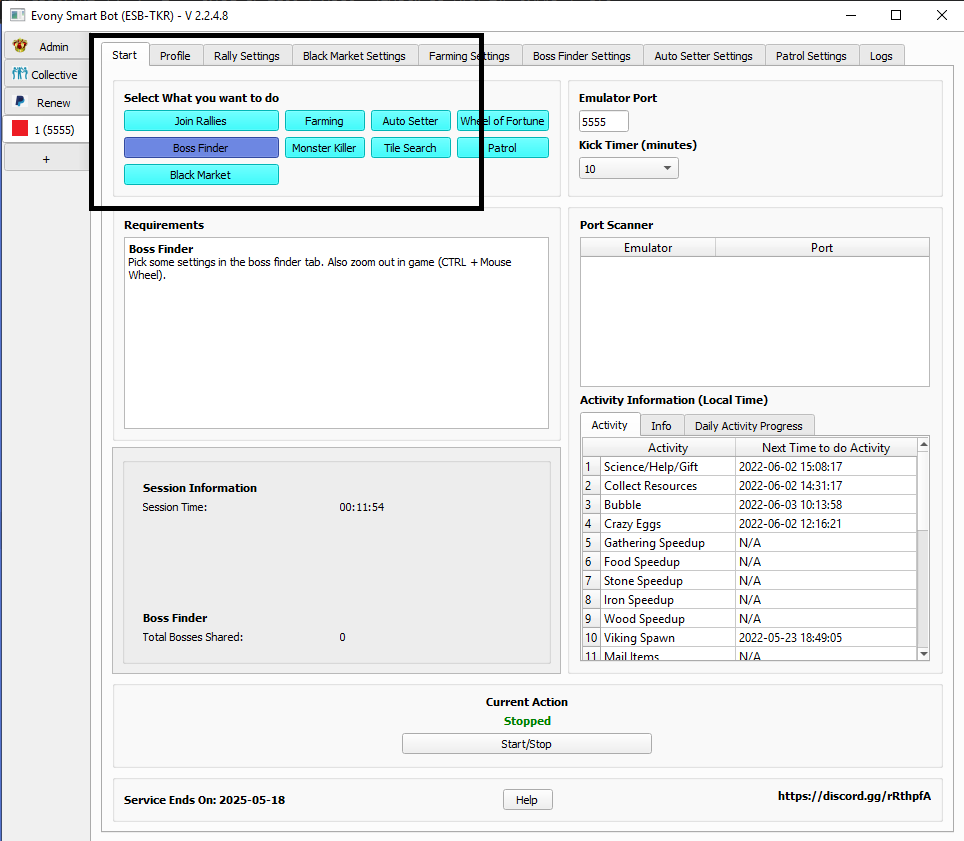The image size is (964, 841).
Task: Enable the Black Market activity
Action: pos(201,175)
